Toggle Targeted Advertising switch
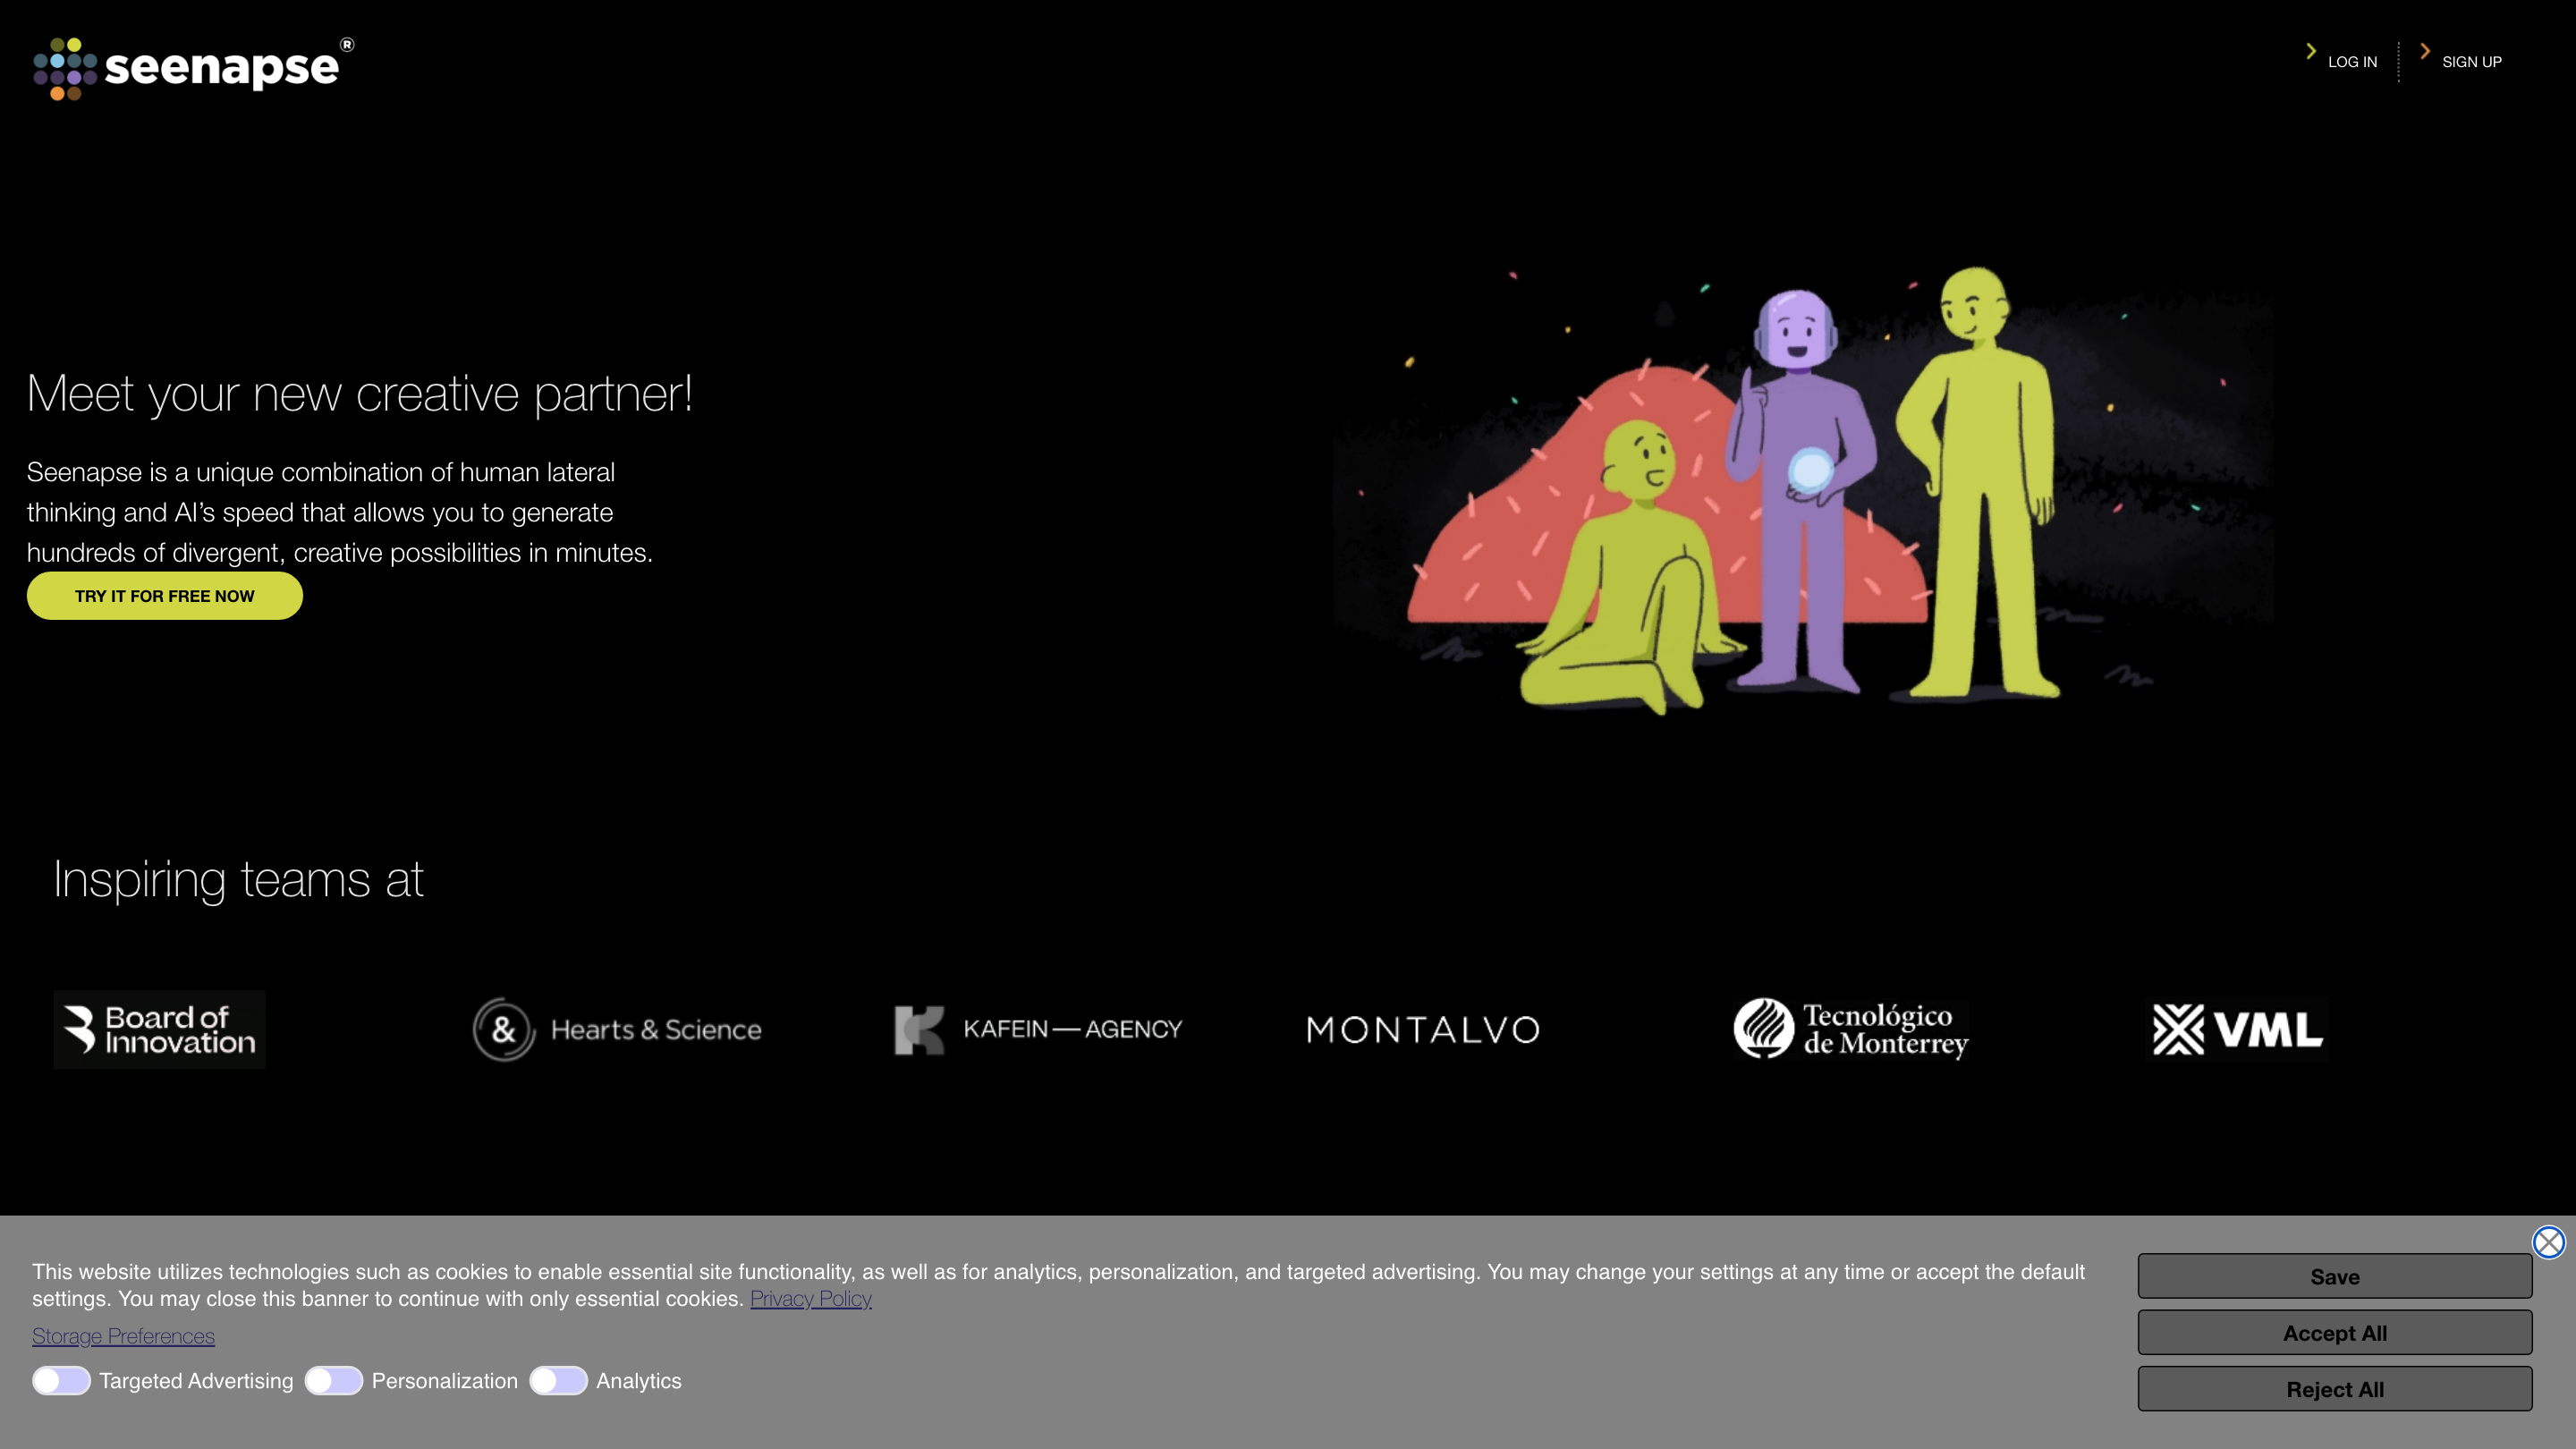This screenshot has width=2576, height=1449. 61,1381
